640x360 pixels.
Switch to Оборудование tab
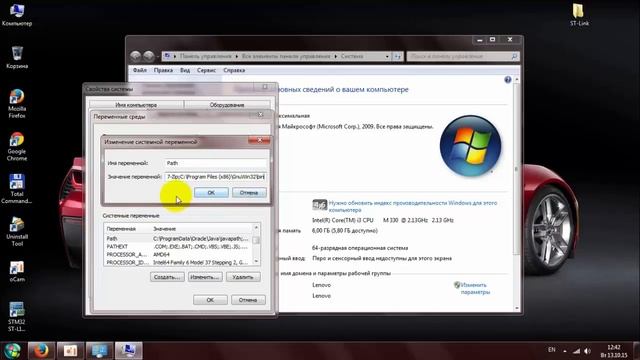[x=227, y=105]
